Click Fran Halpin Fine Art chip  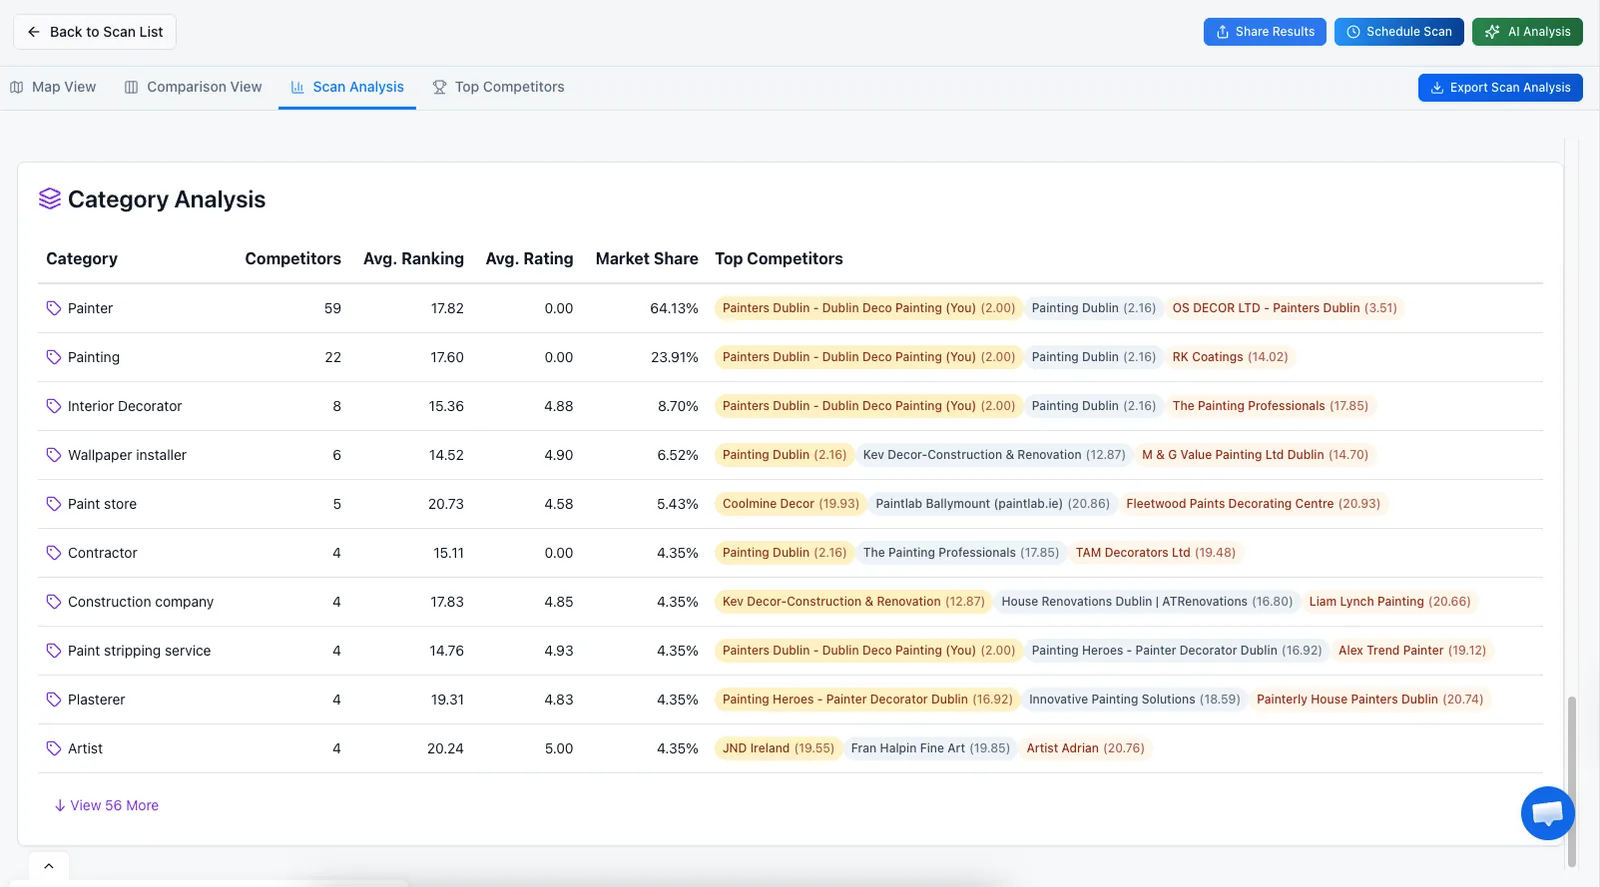(x=930, y=748)
